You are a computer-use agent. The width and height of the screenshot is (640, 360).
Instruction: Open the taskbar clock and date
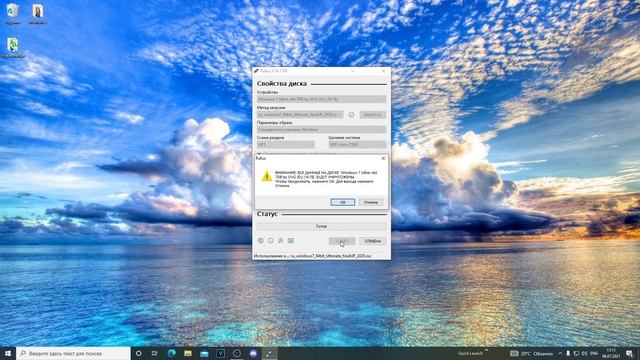coord(611,353)
